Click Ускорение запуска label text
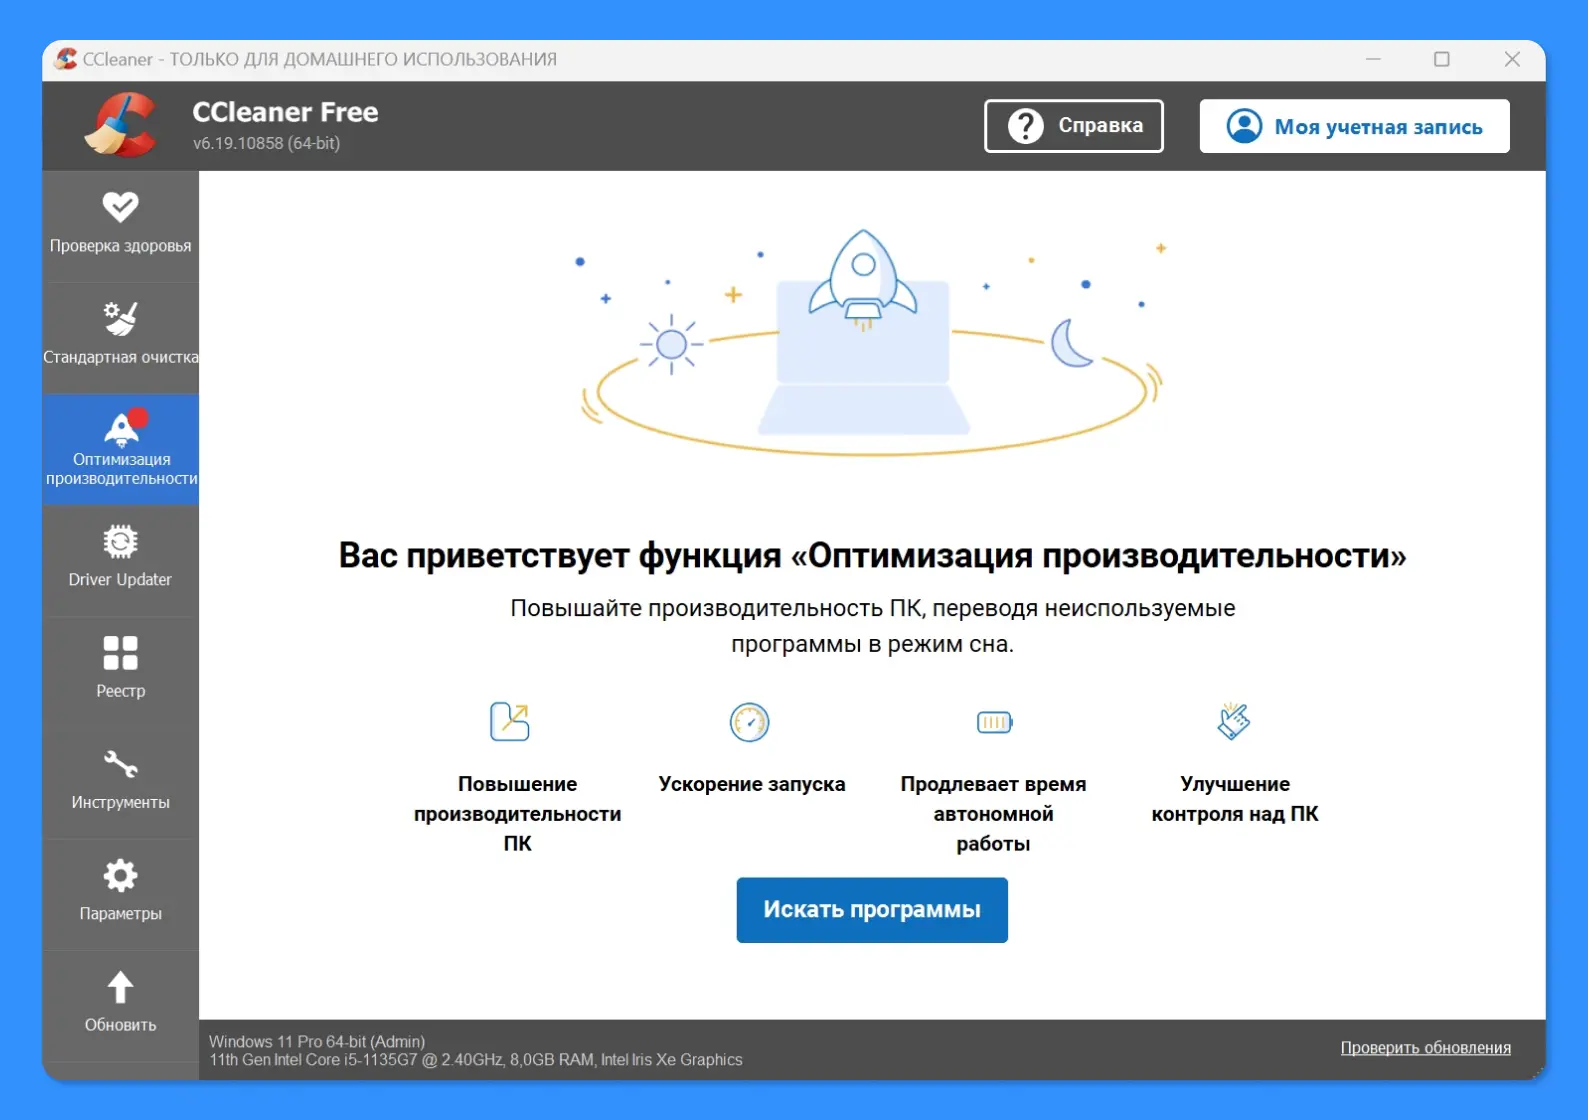This screenshot has height=1120, width=1588. [x=752, y=784]
